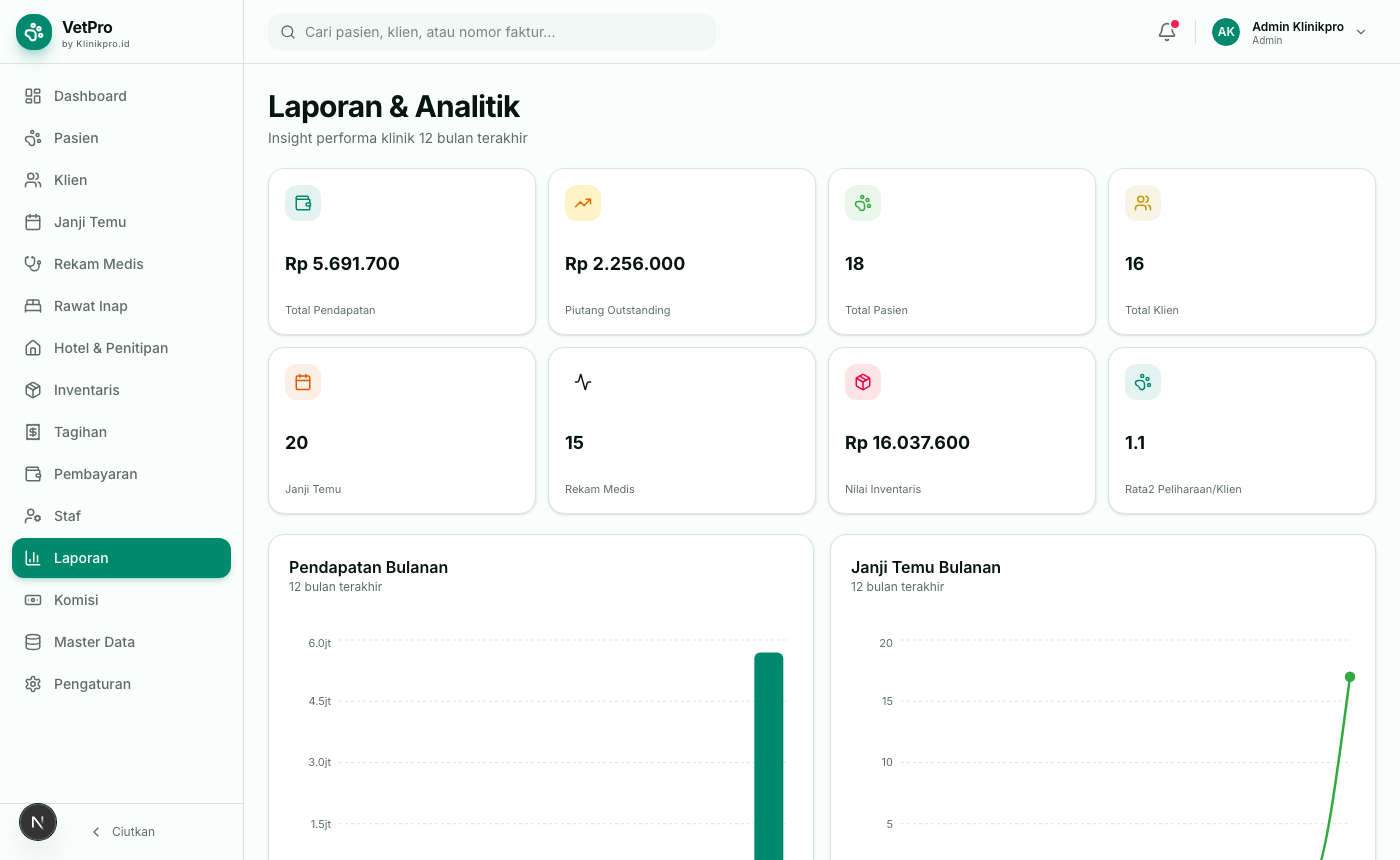1400x860 pixels.
Task: Collapse the sidebar with Ciutkan chevron
Action: (96, 832)
